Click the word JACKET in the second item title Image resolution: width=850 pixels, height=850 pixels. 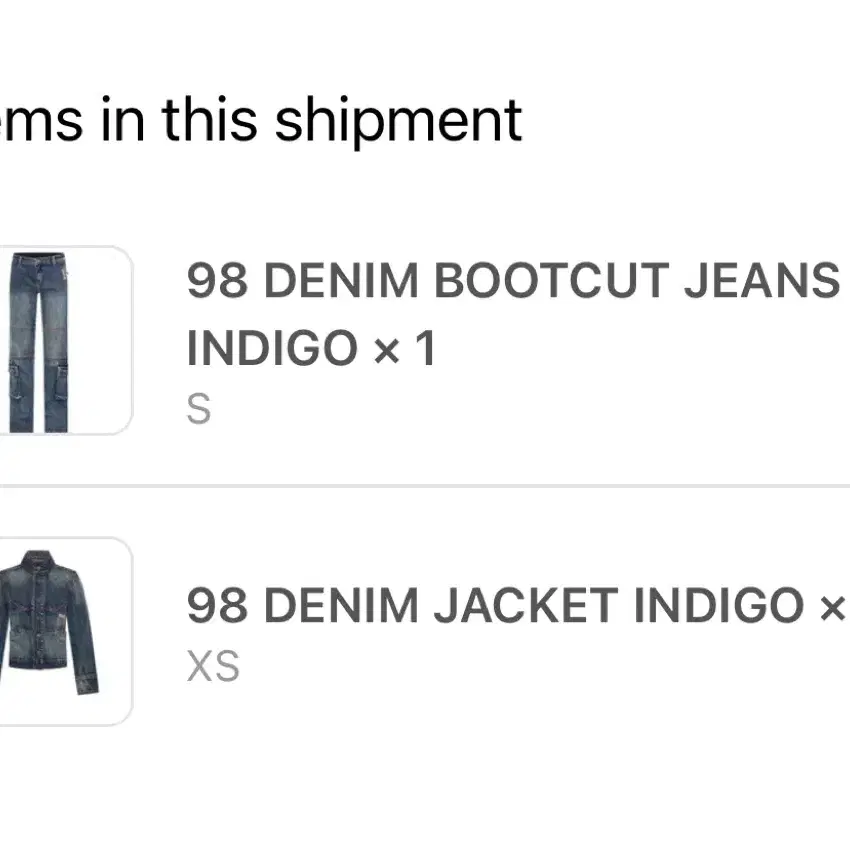[526, 605]
